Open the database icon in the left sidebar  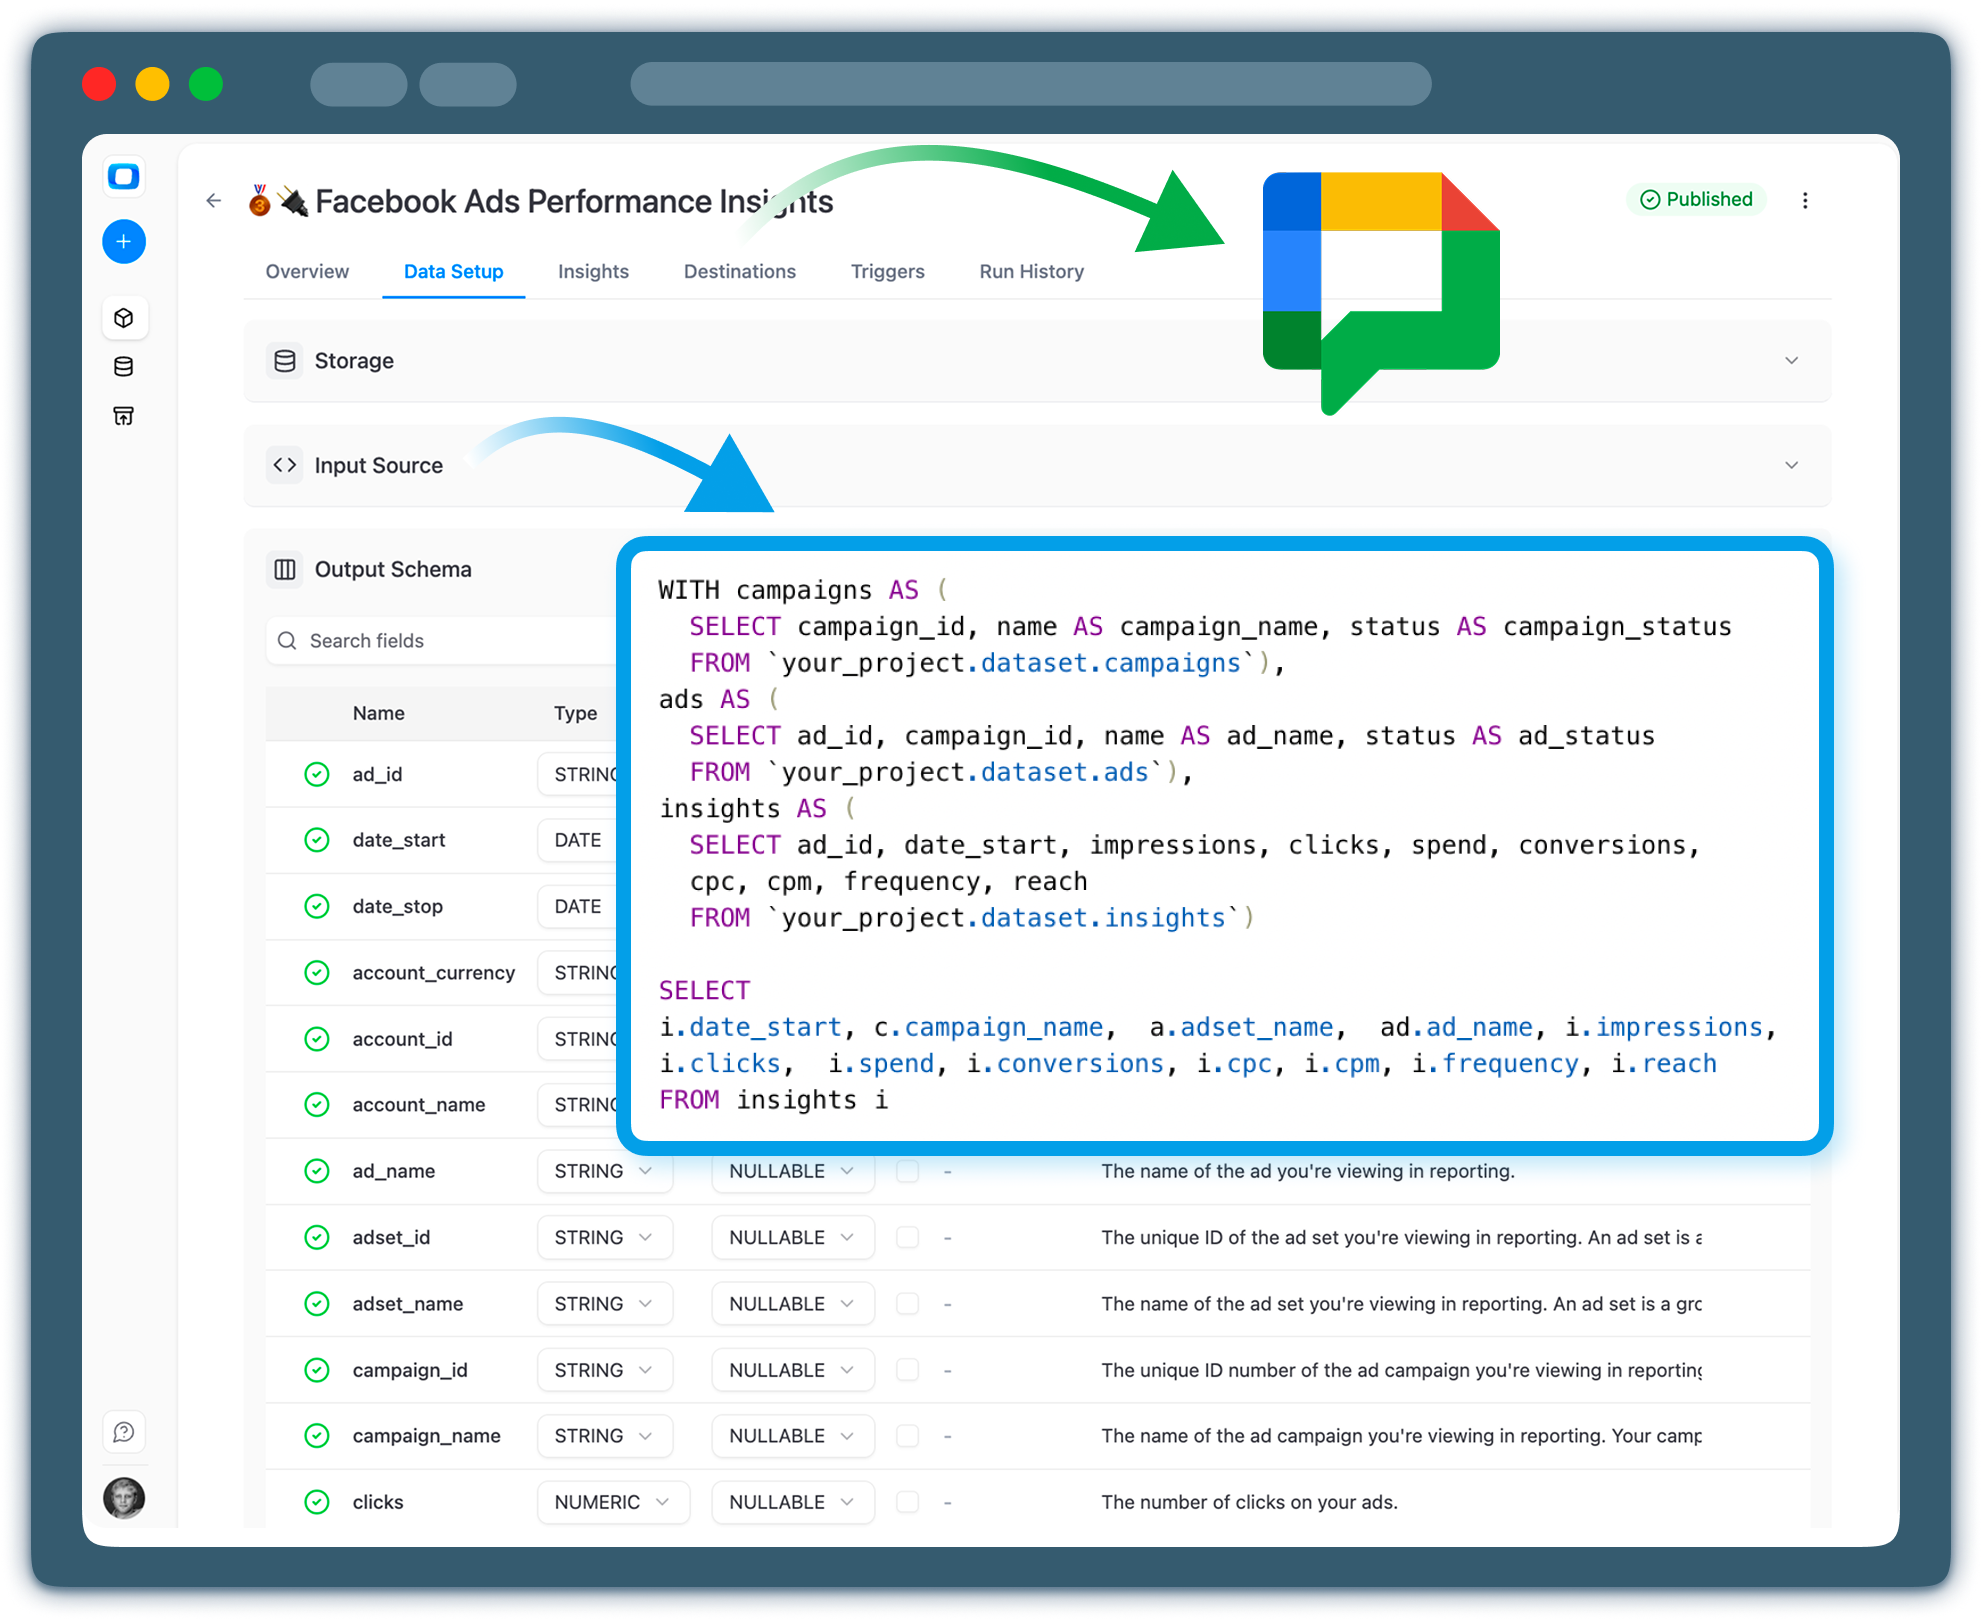click(123, 366)
